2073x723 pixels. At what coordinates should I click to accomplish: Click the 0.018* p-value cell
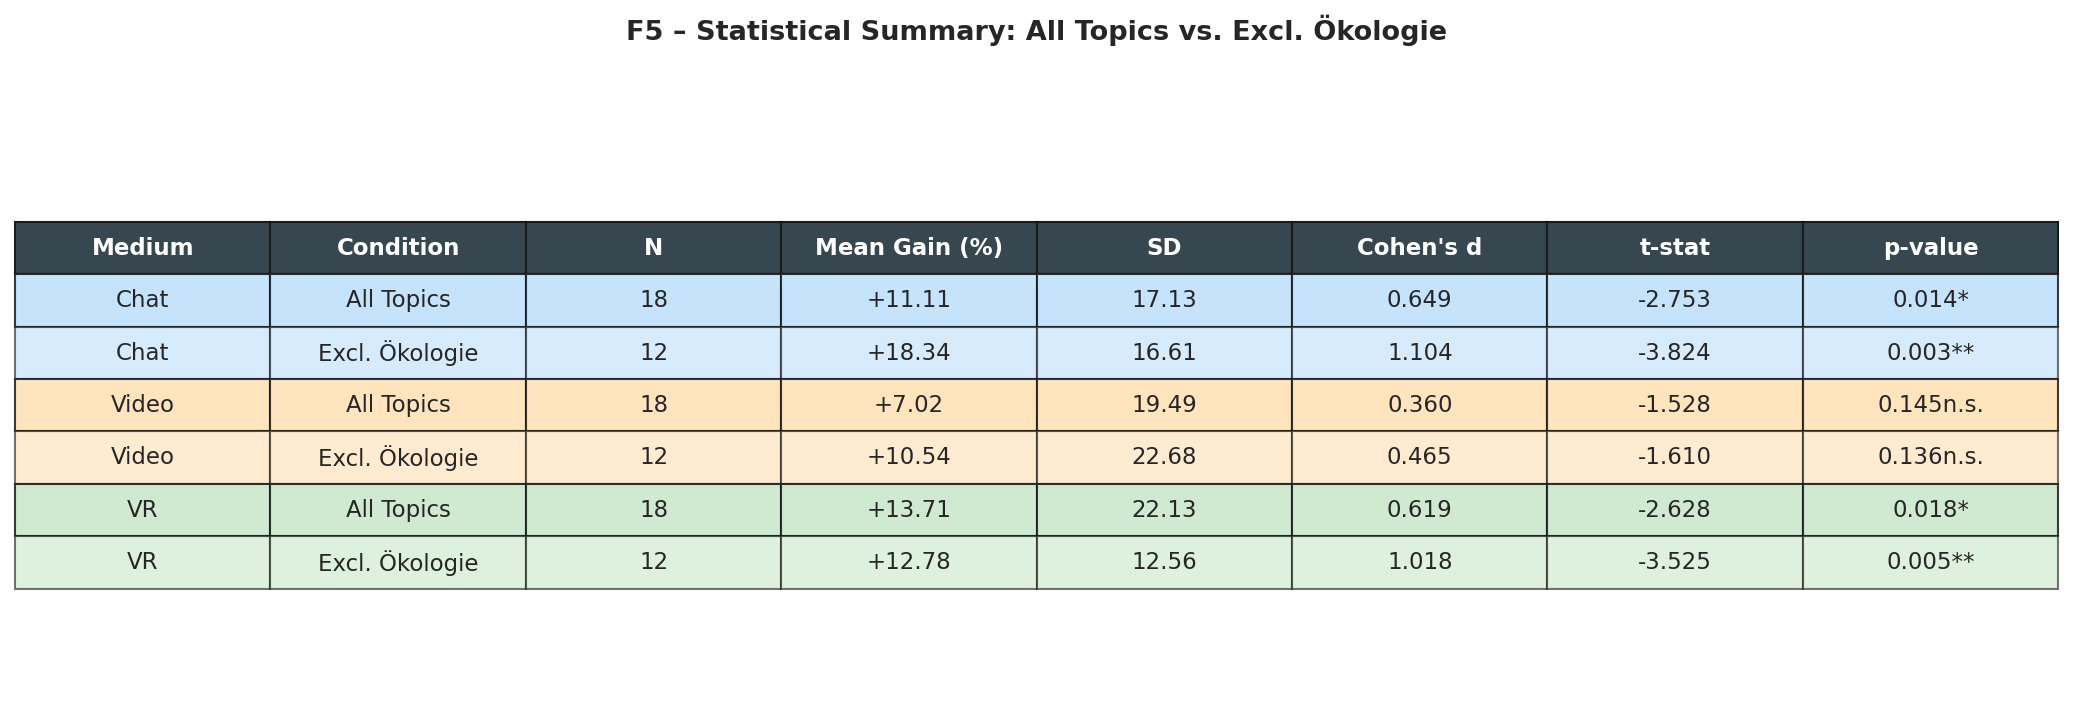point(1930,510)
